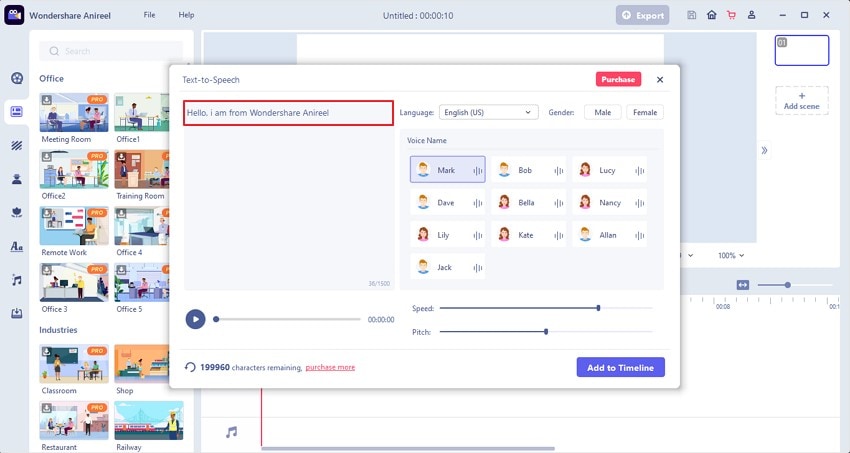Preview Lily voice waveform icon
Screen dimensions: 850x453
(x=478, y=236)
